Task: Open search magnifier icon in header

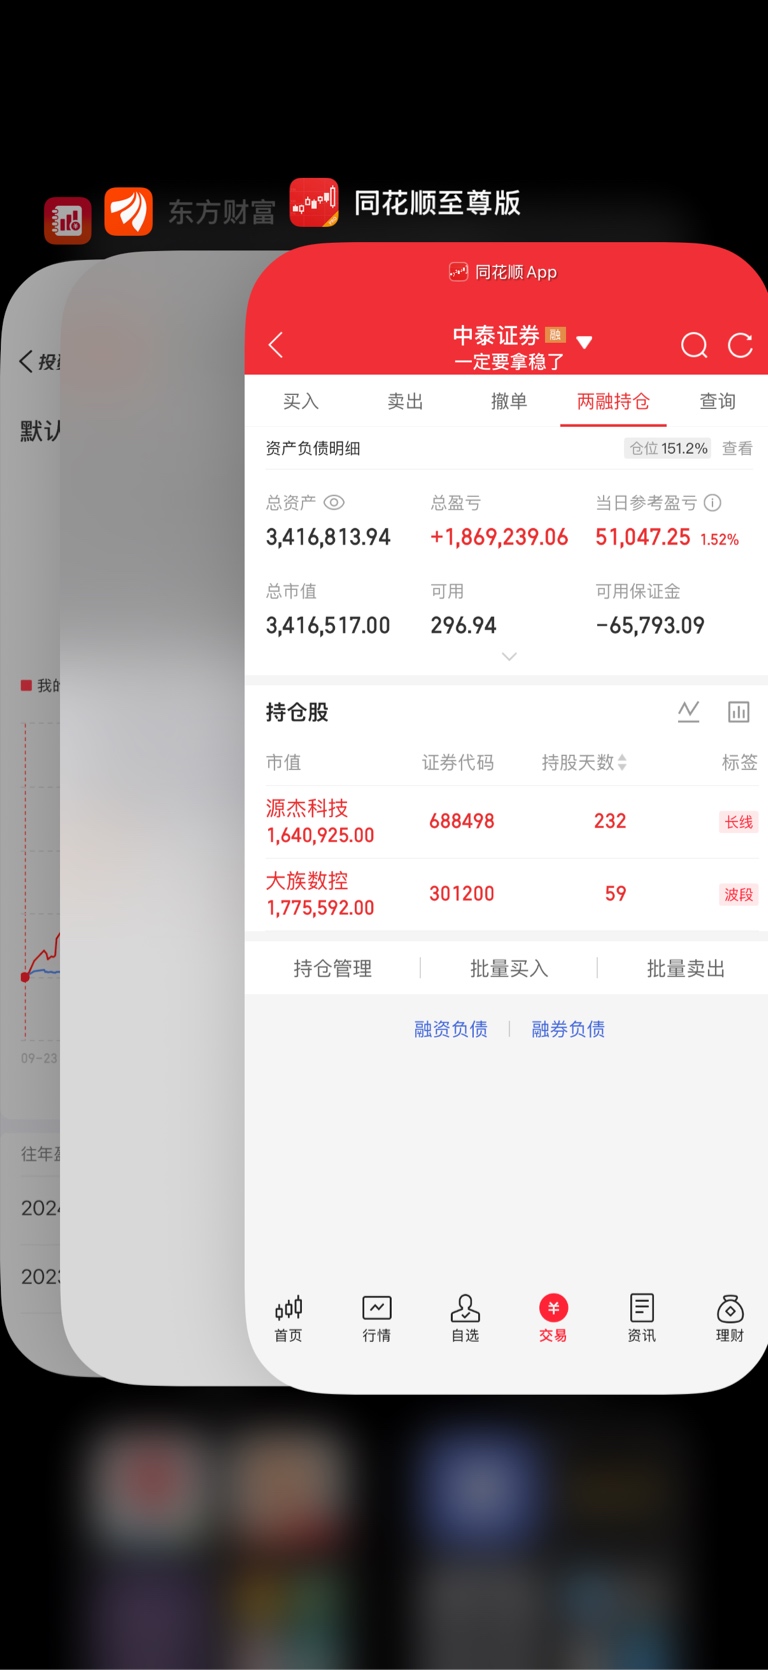Action: tap(694, 345)
